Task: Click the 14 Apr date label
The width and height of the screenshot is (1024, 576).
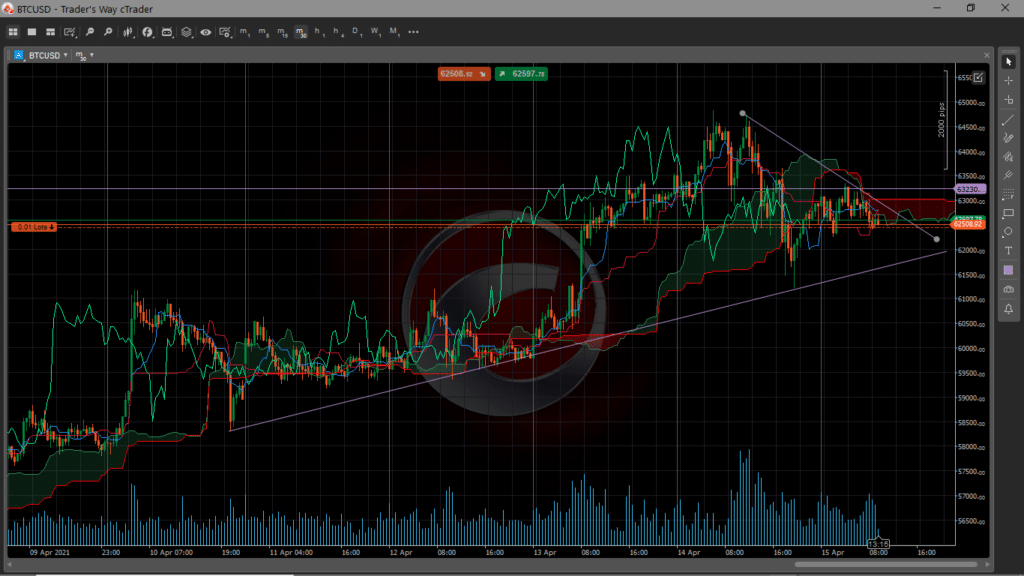Action: (688, 552)
